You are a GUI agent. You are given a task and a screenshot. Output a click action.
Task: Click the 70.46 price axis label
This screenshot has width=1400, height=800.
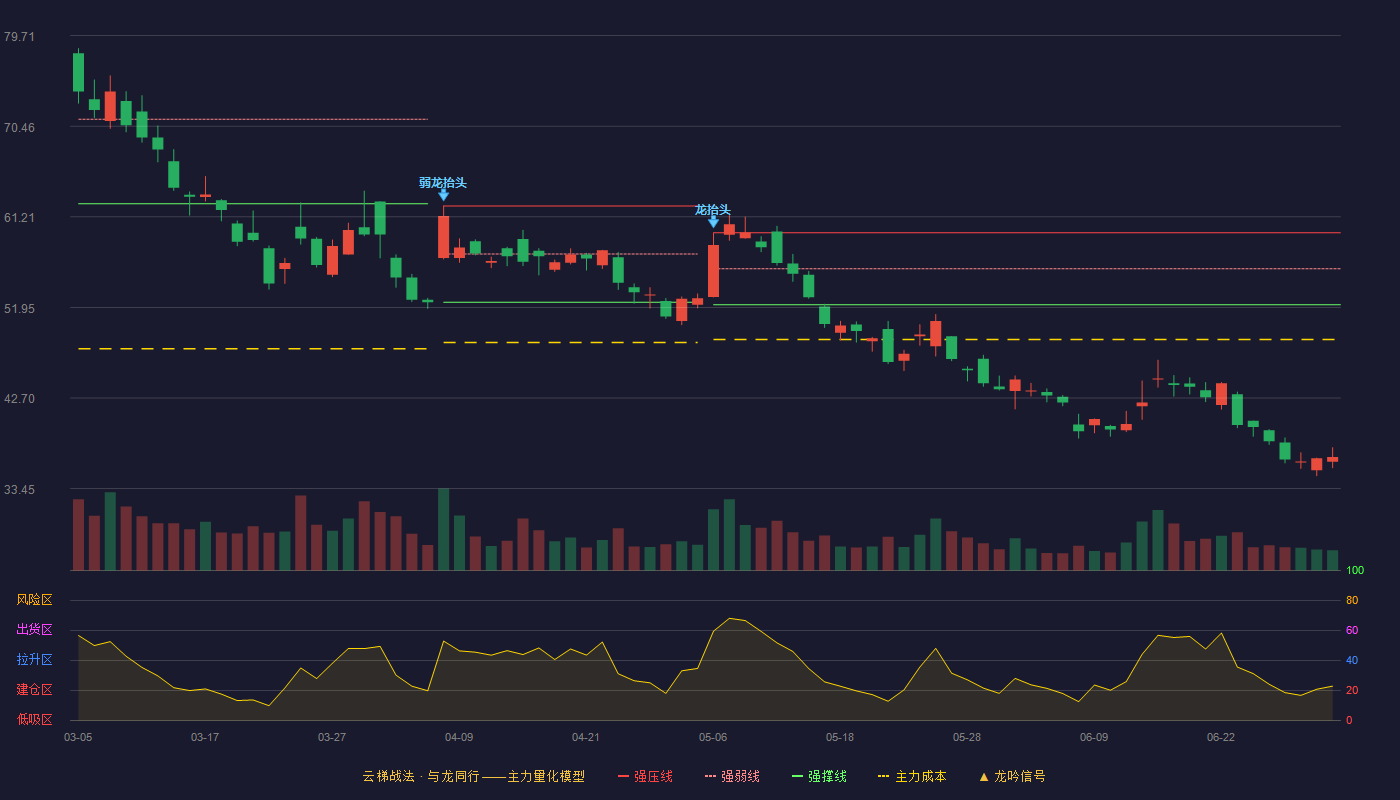19,127
